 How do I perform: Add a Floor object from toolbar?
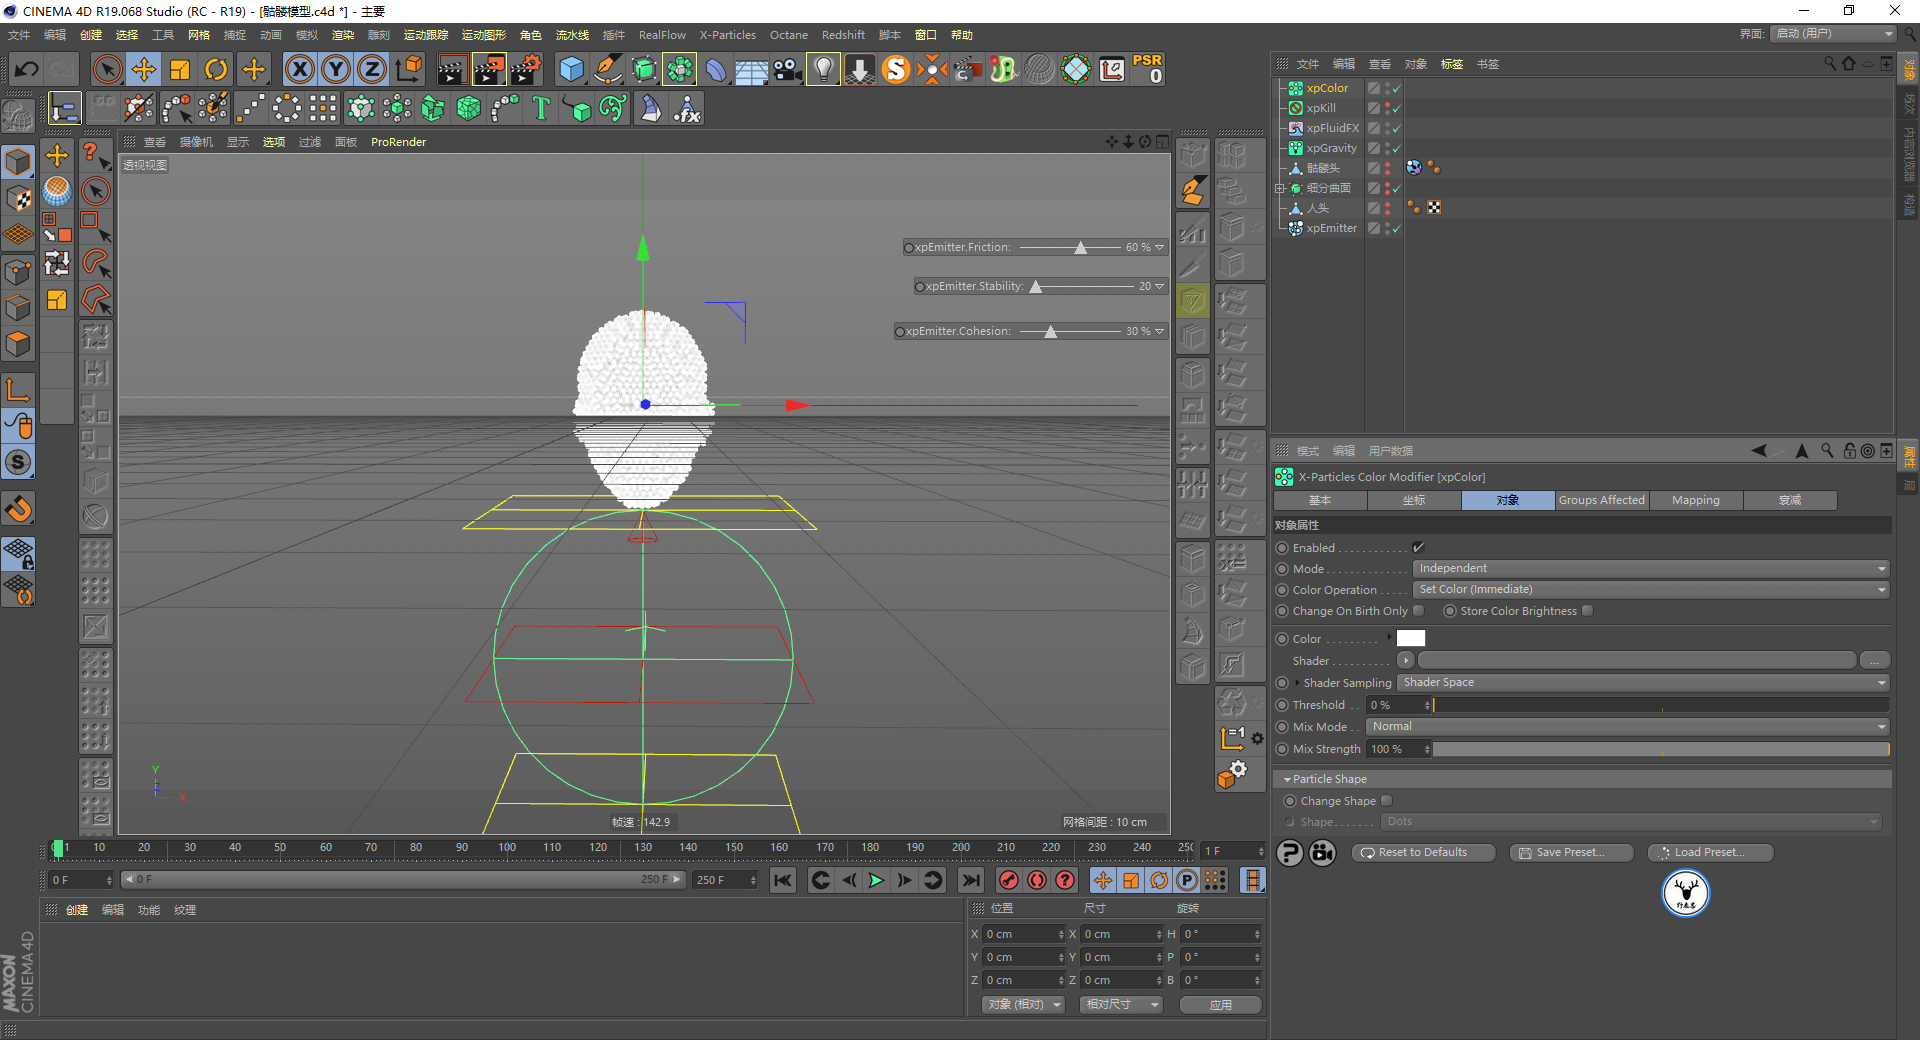[751, 70]
